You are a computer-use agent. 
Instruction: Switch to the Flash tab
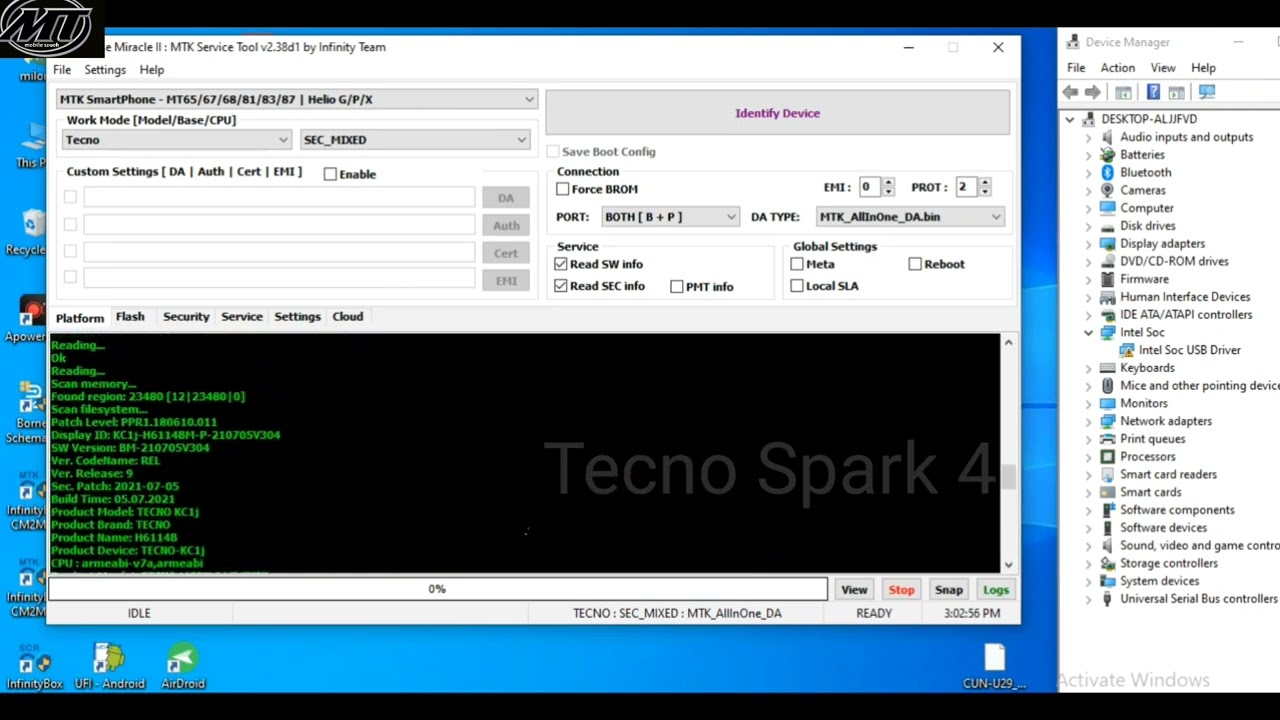pyautogui.click(x=130, y=317)
